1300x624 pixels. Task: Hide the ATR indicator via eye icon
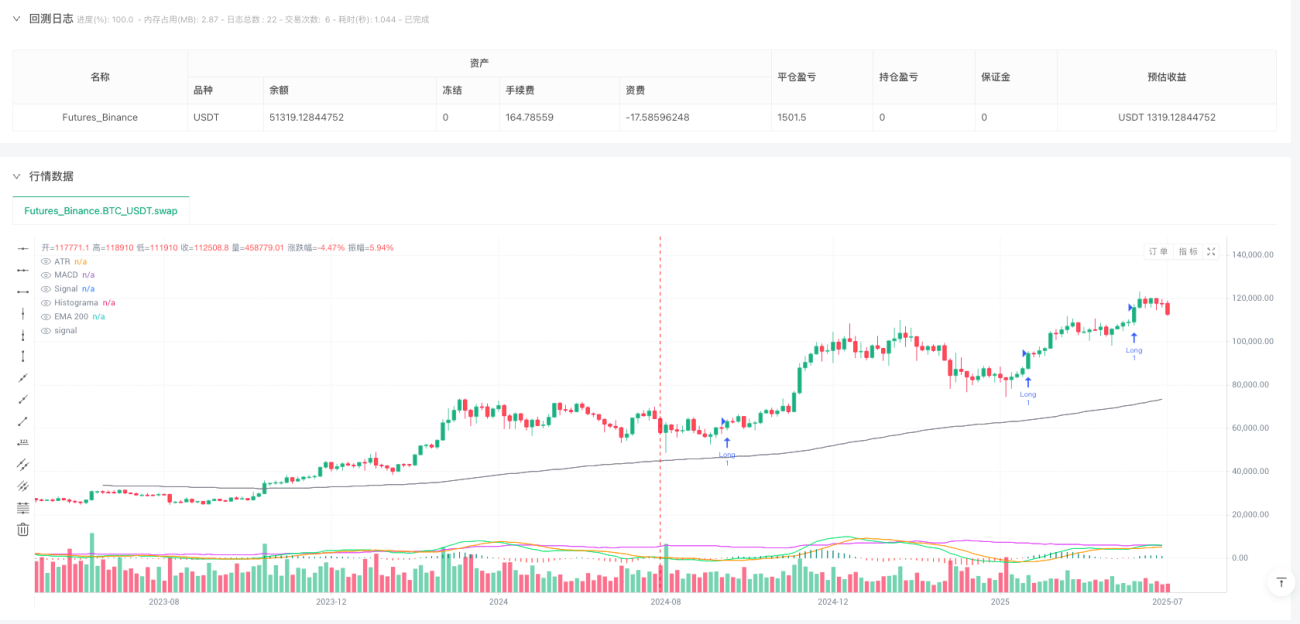45,261
